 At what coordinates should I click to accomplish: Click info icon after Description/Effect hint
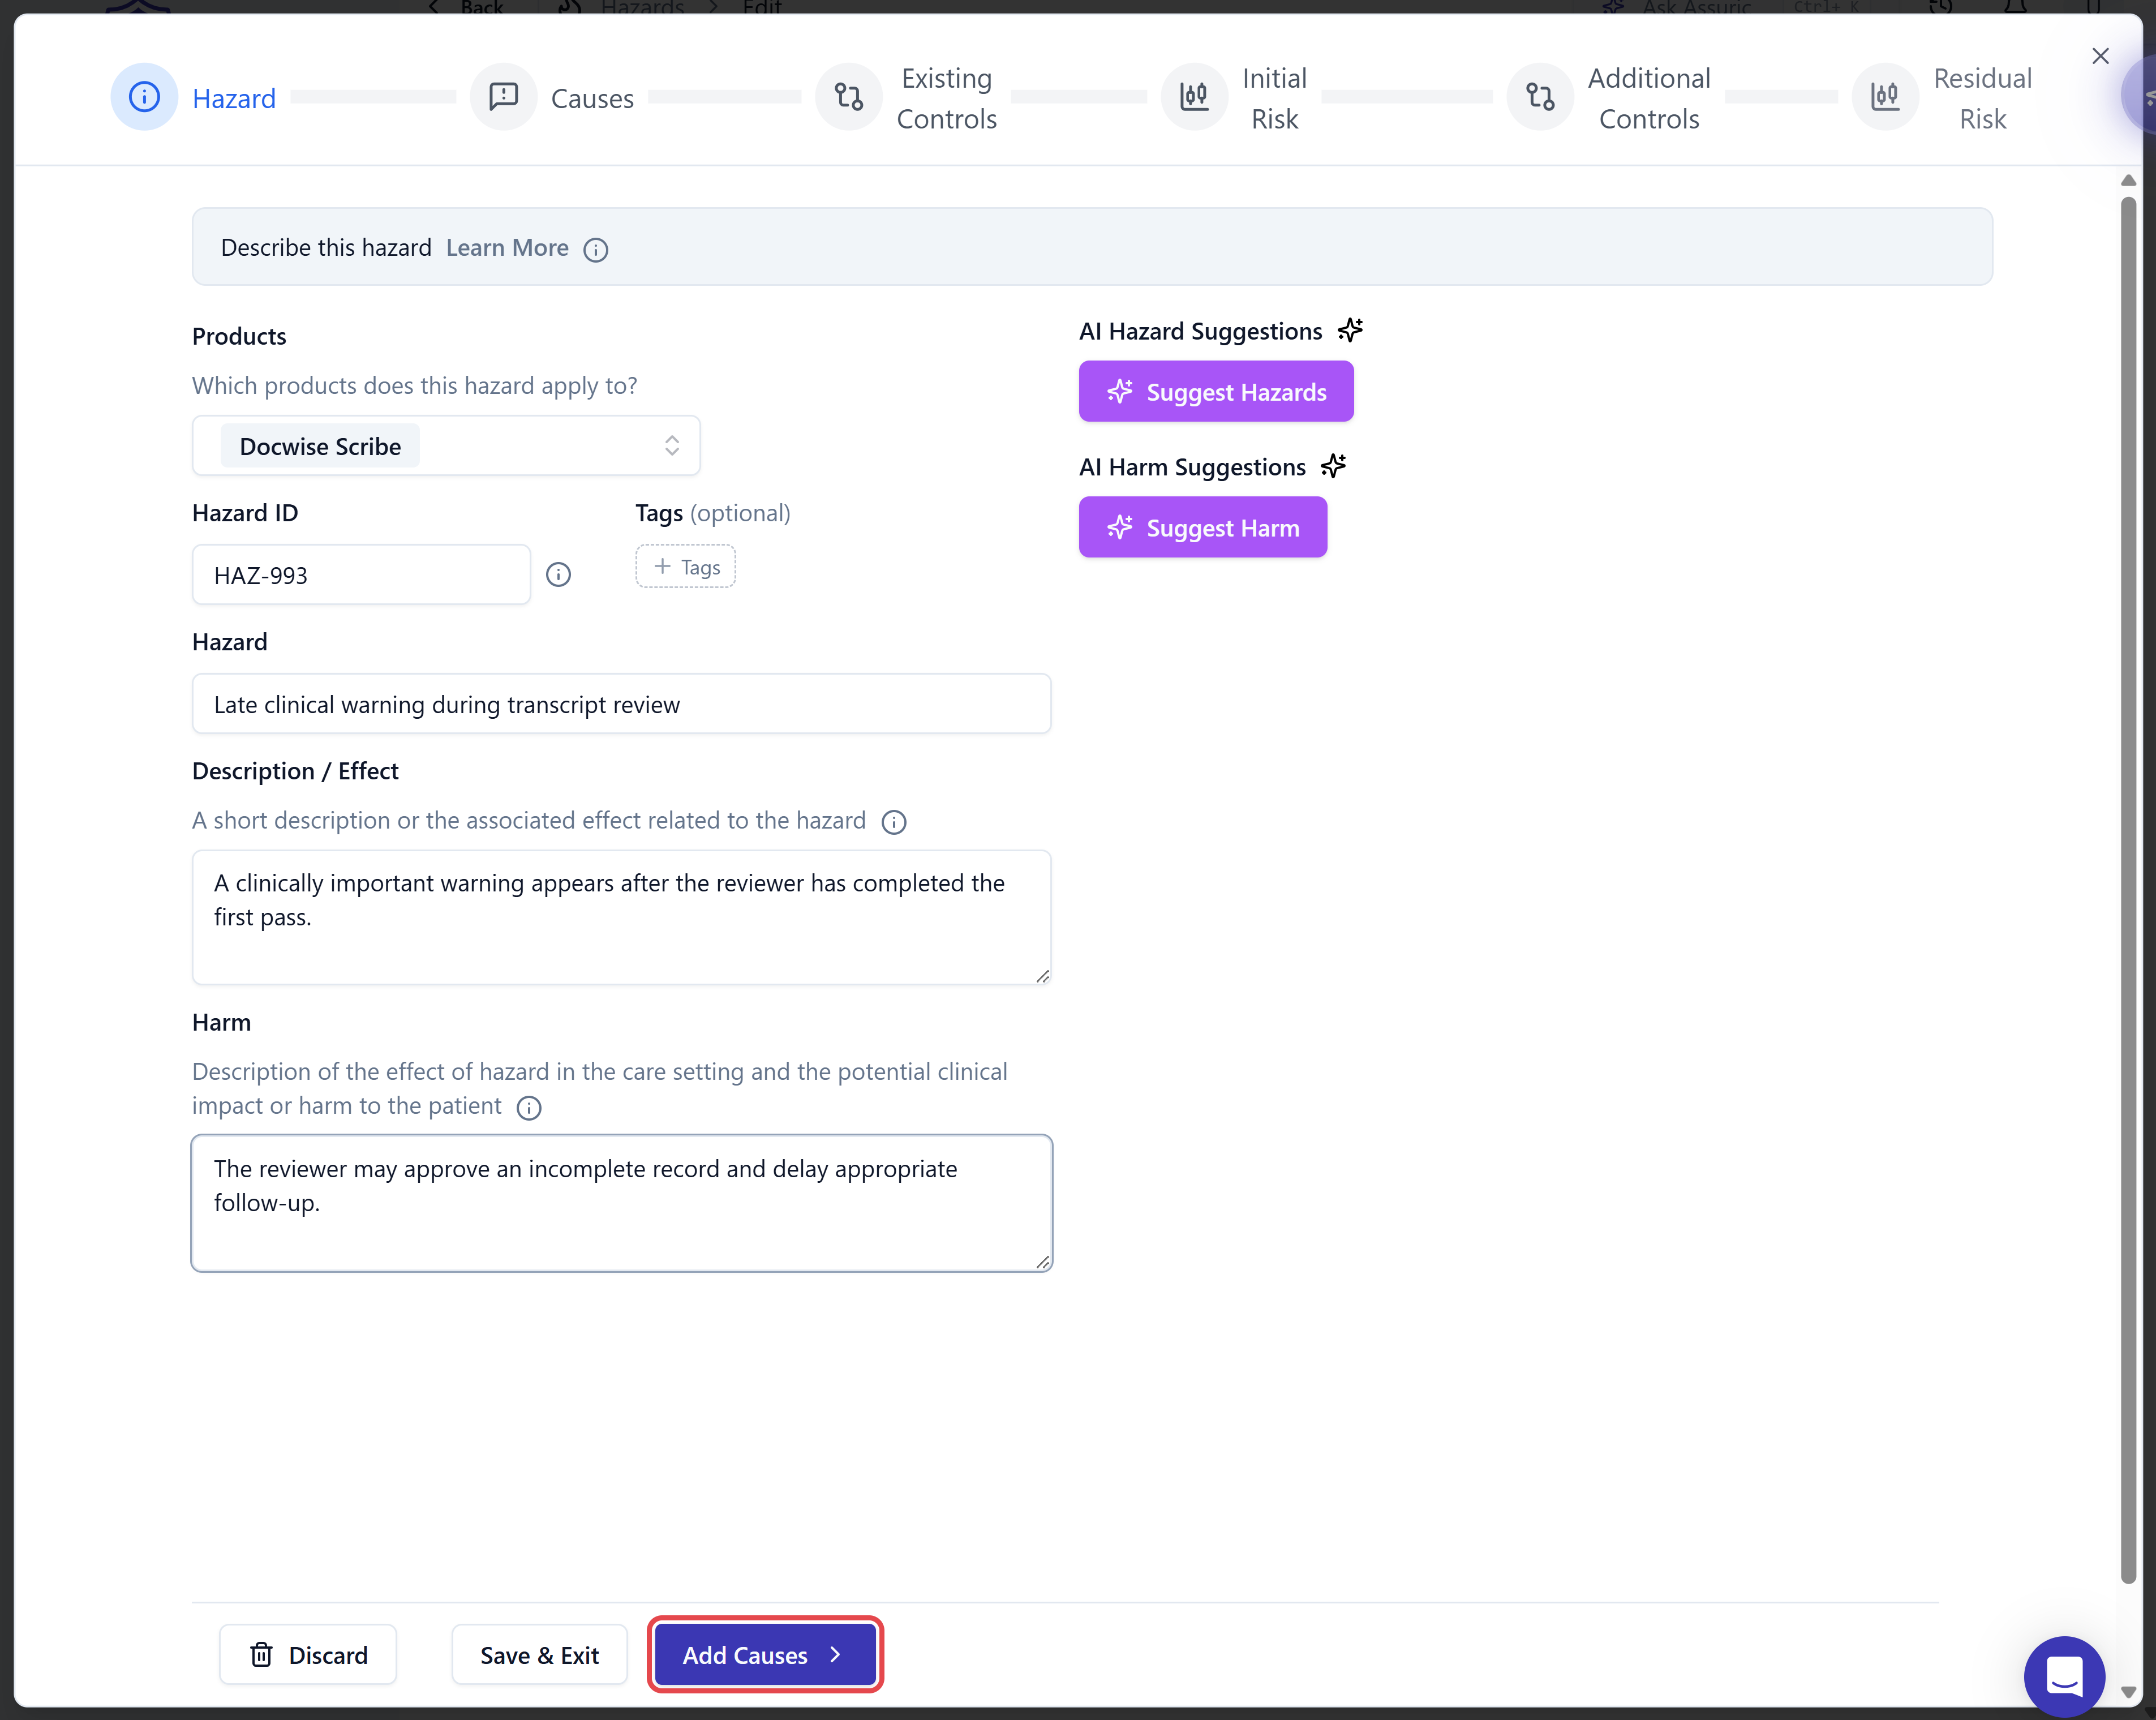coord(894,822)
